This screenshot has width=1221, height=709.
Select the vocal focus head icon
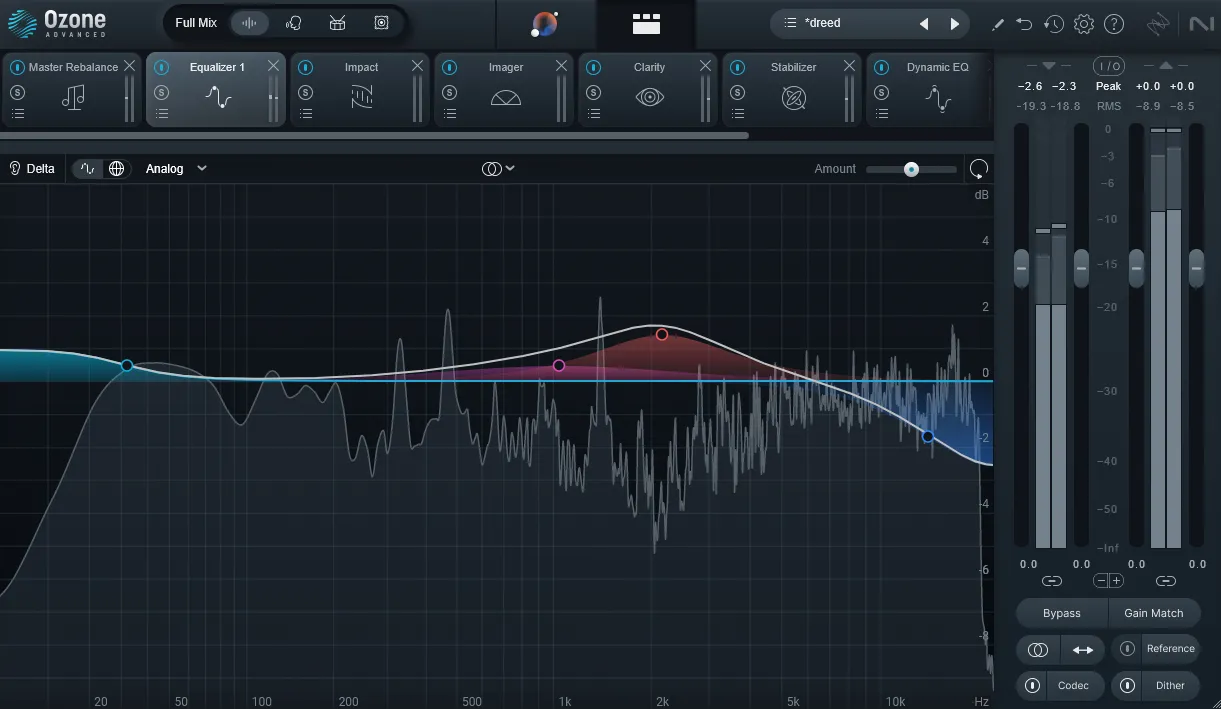[293, 23]
